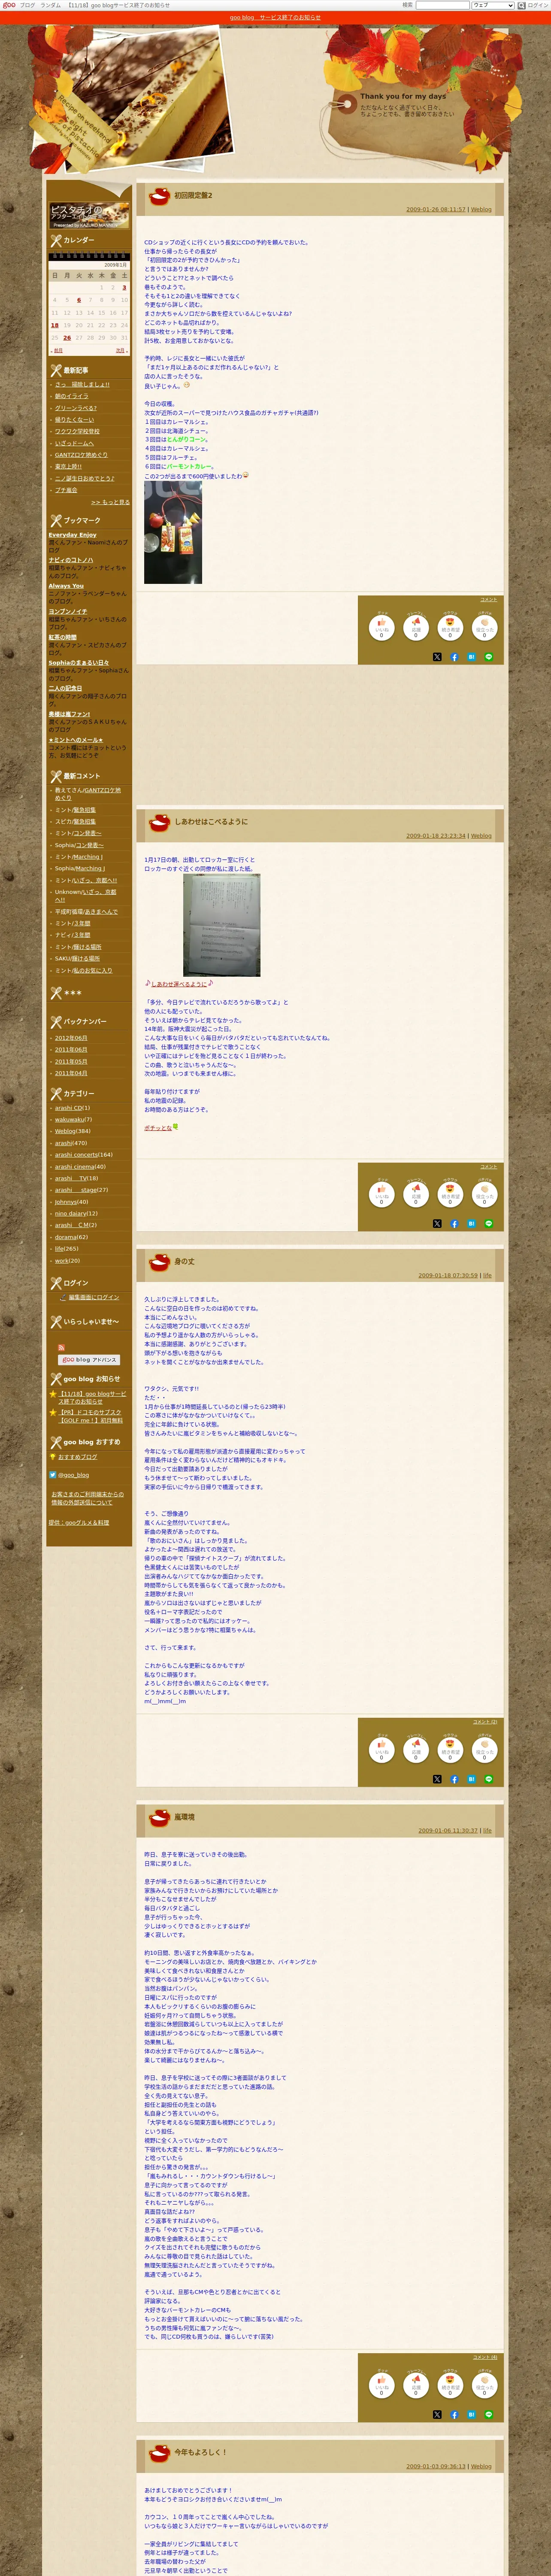551x2576 pixels.
Task: Click the search submit icon in the top bar
Action: click(521, 5)
